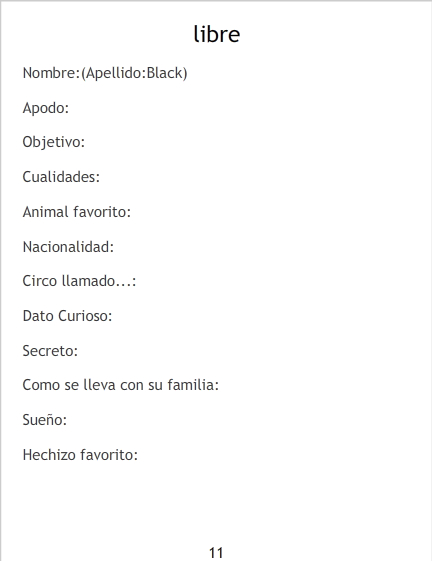Screen dimensions: 432x561
Task: Click the page title "libre"
Action: click(217, 34)
